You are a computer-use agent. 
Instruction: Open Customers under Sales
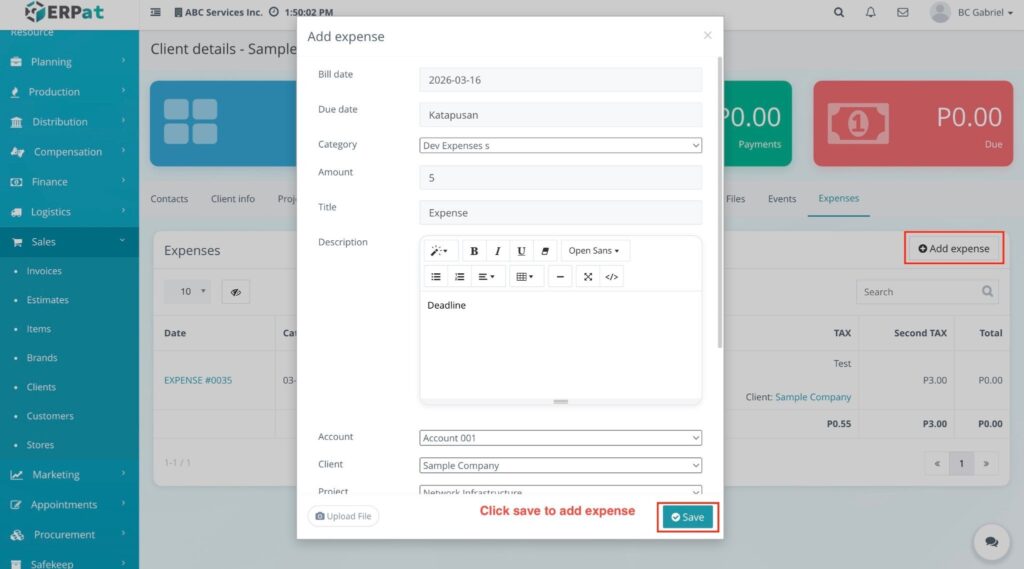(x=50, y=415)
